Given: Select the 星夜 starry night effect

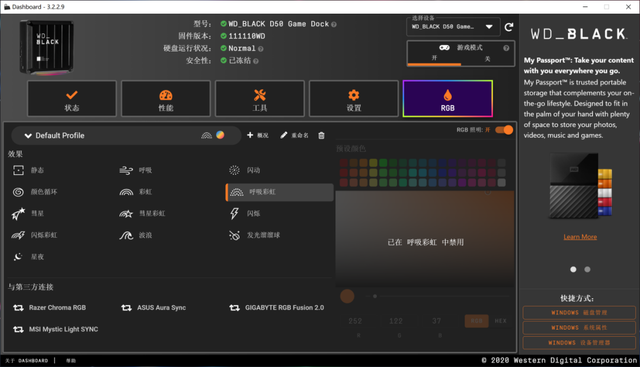Looking at the screenshot, I should pos(28,257).
